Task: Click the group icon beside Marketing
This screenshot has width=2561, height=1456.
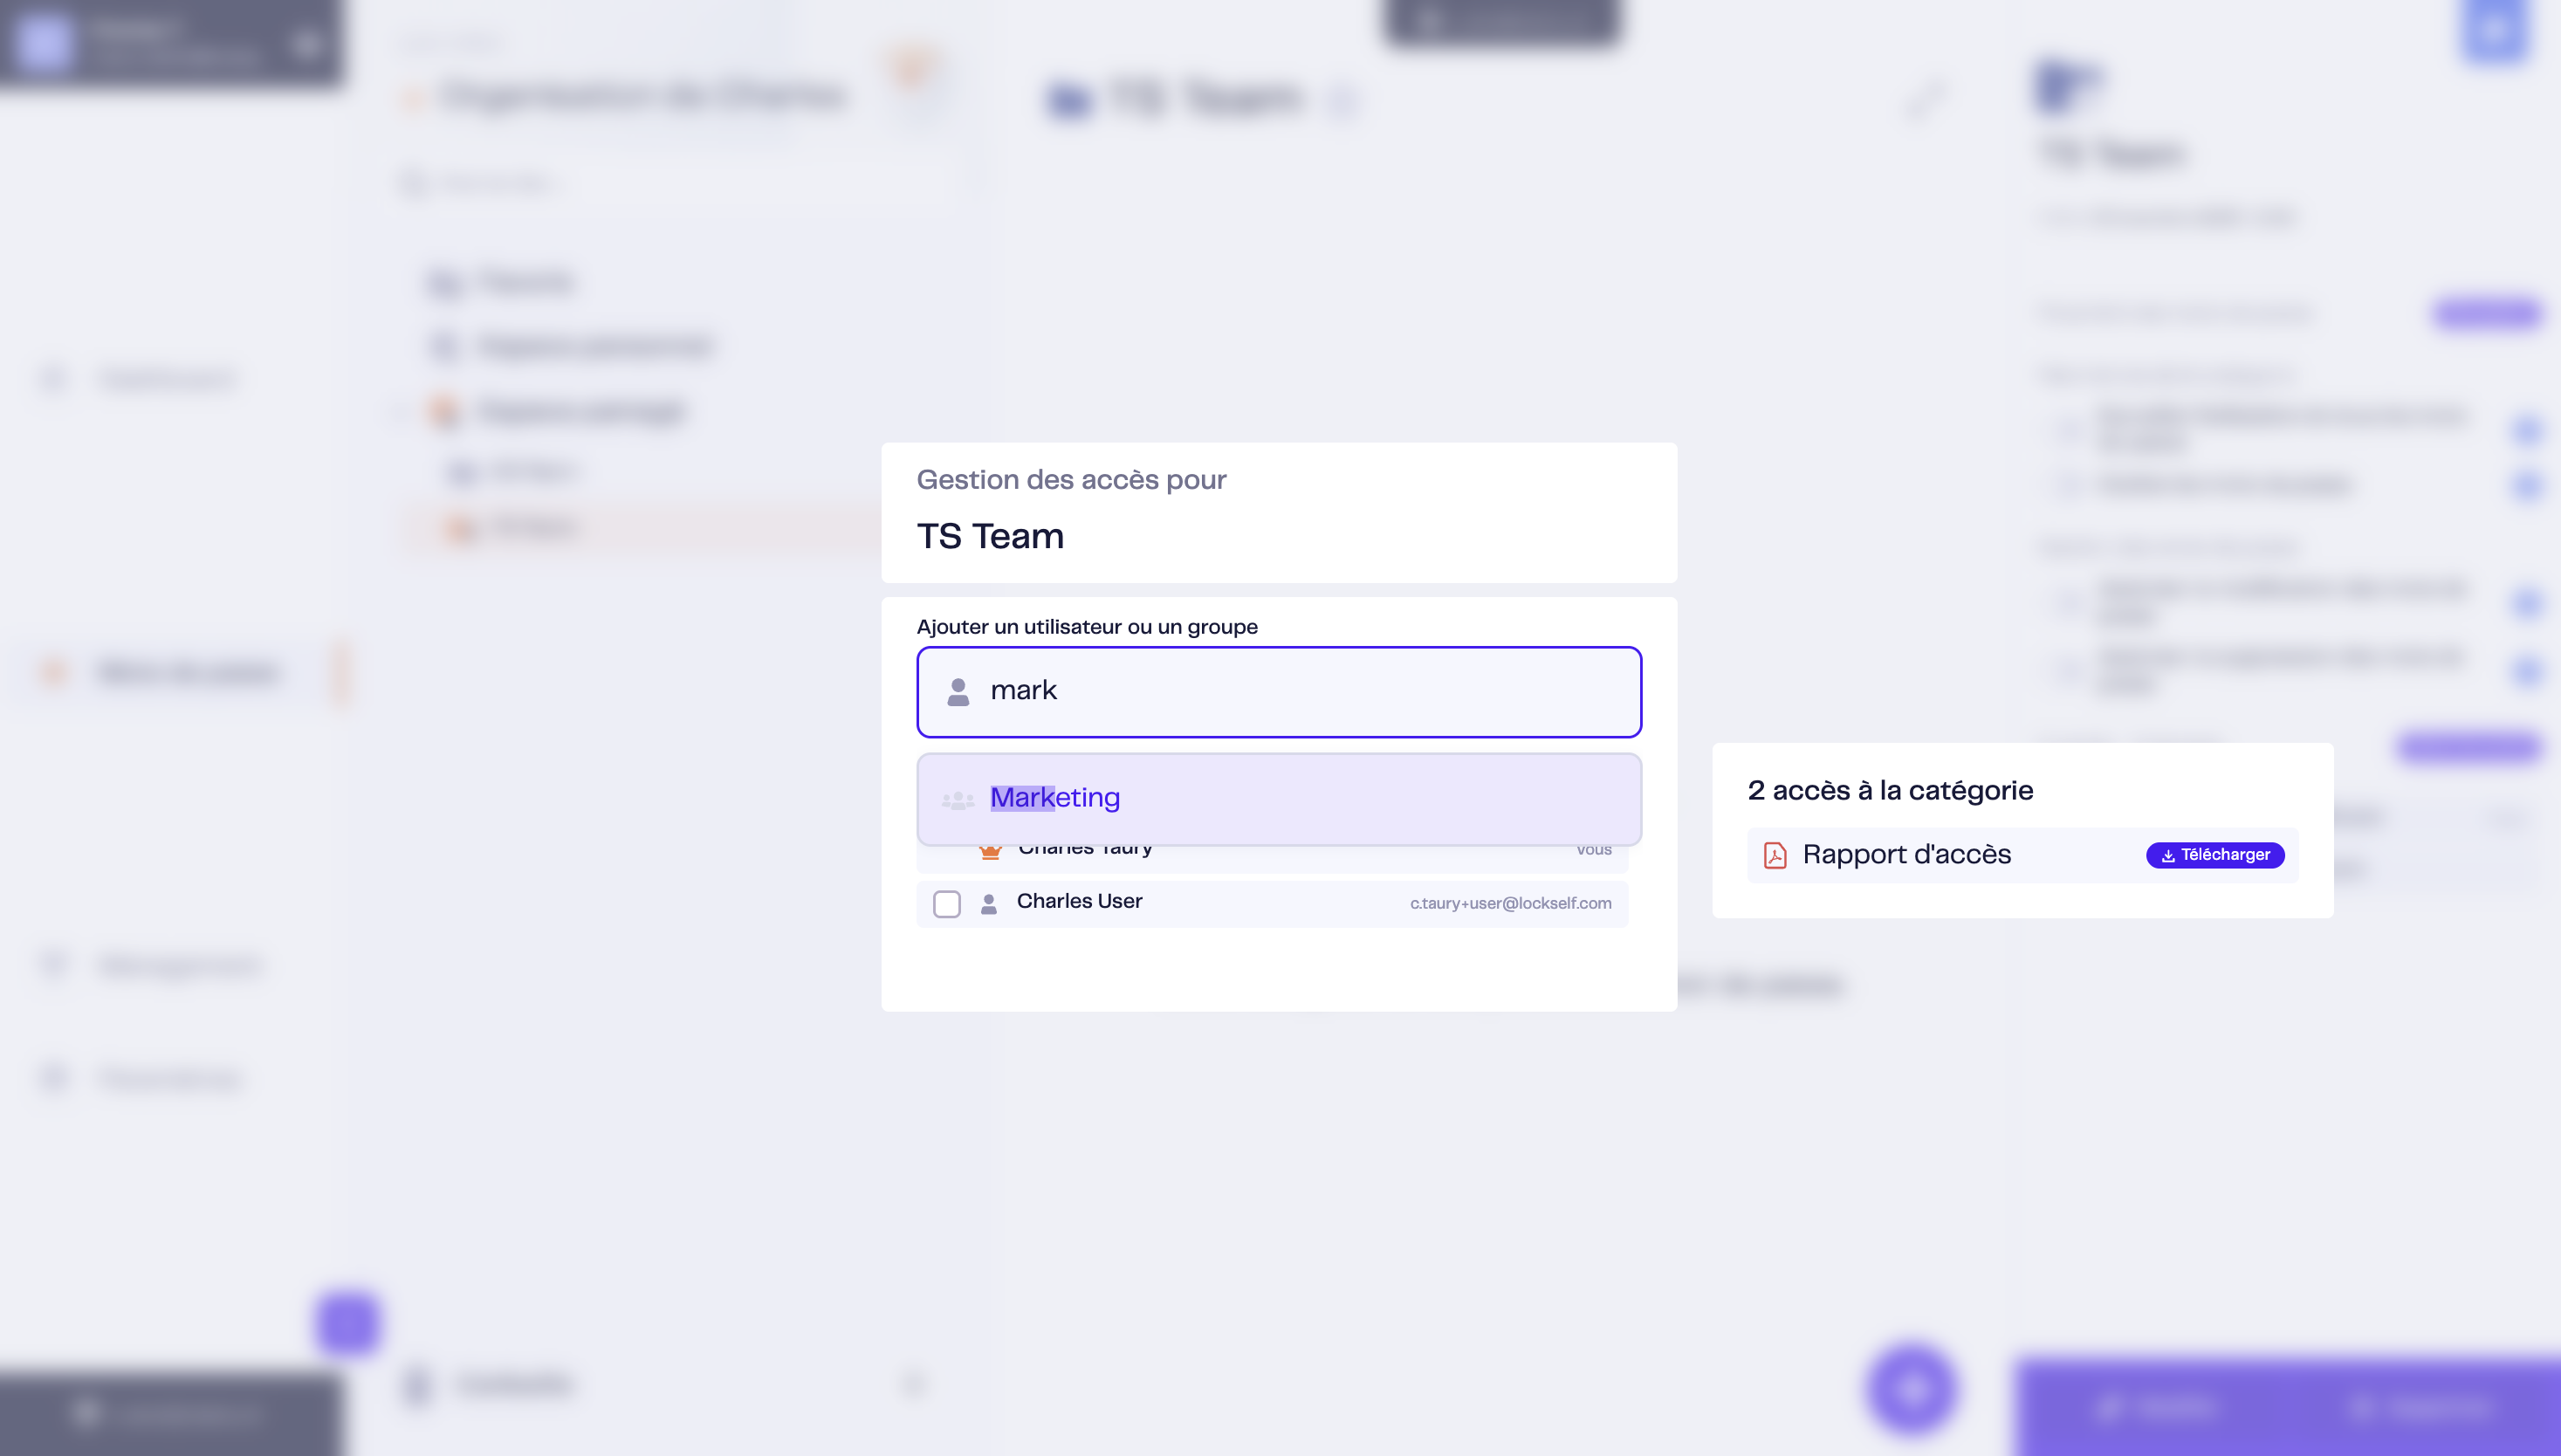Action: [958, 799]
